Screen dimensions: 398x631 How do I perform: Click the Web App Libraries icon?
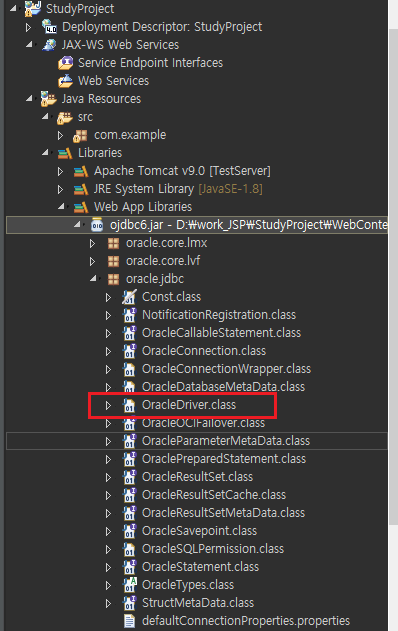coord(81,207)
